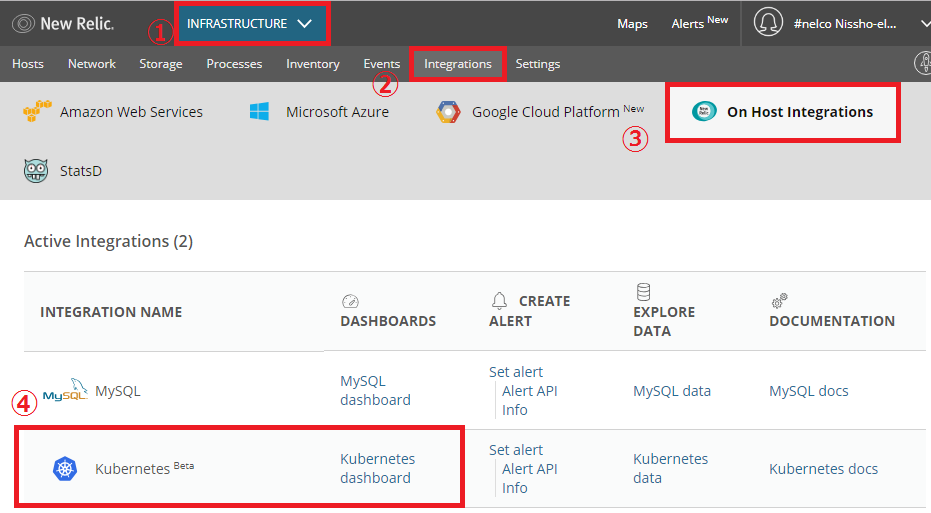931x513 pixels.
Task: Open the MySQL docs link
Action: [x=809, y=391]
